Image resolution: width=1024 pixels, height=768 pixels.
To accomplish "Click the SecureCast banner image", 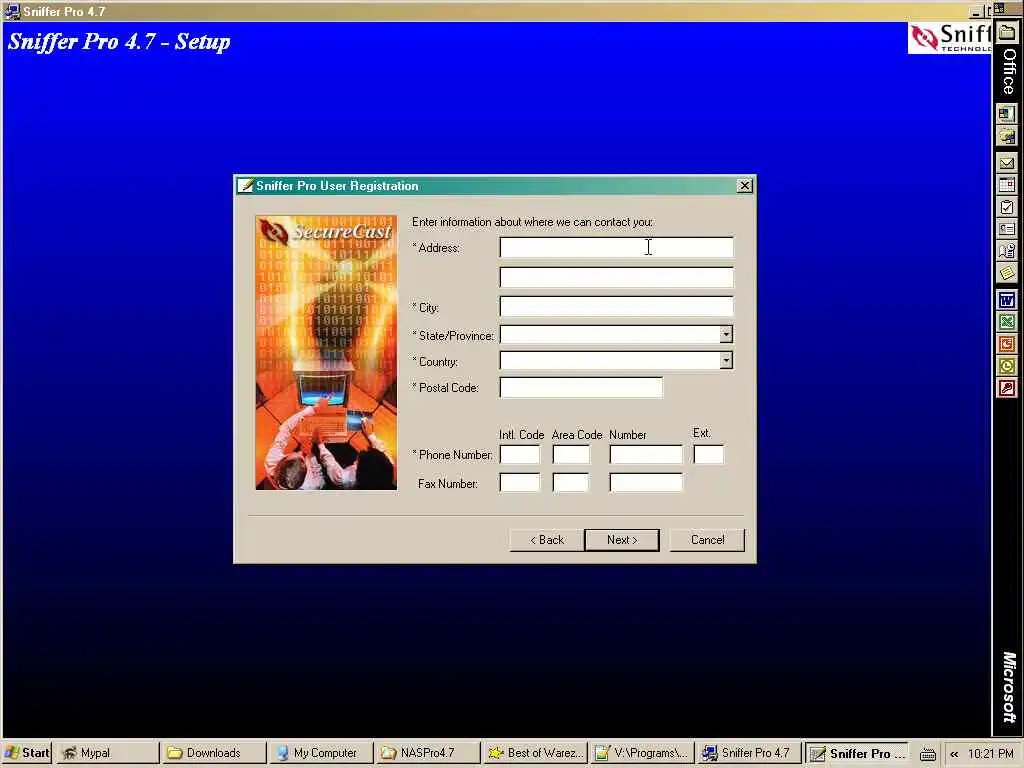I will tap(326, 353).
